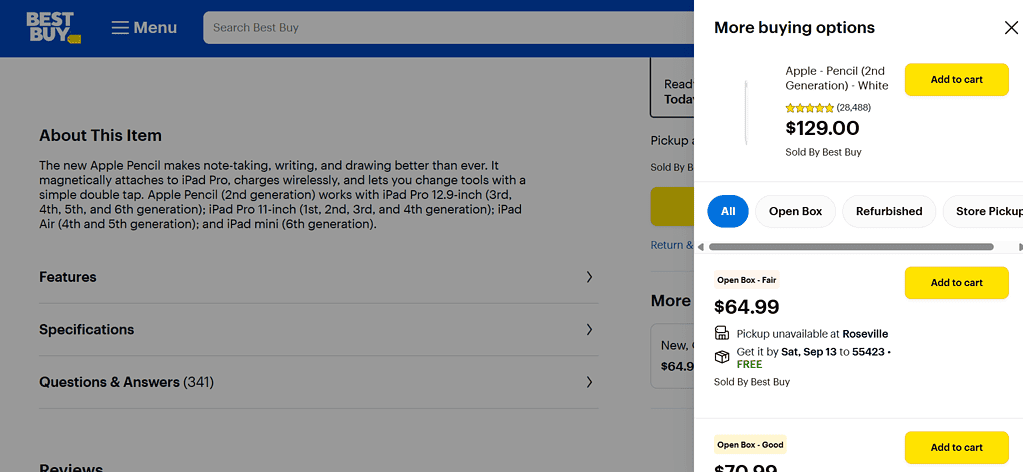The width and height of the screenshot is (1023, 472).
Task: Expand Questions & Answers (341) section
Action: click(318, 382)
